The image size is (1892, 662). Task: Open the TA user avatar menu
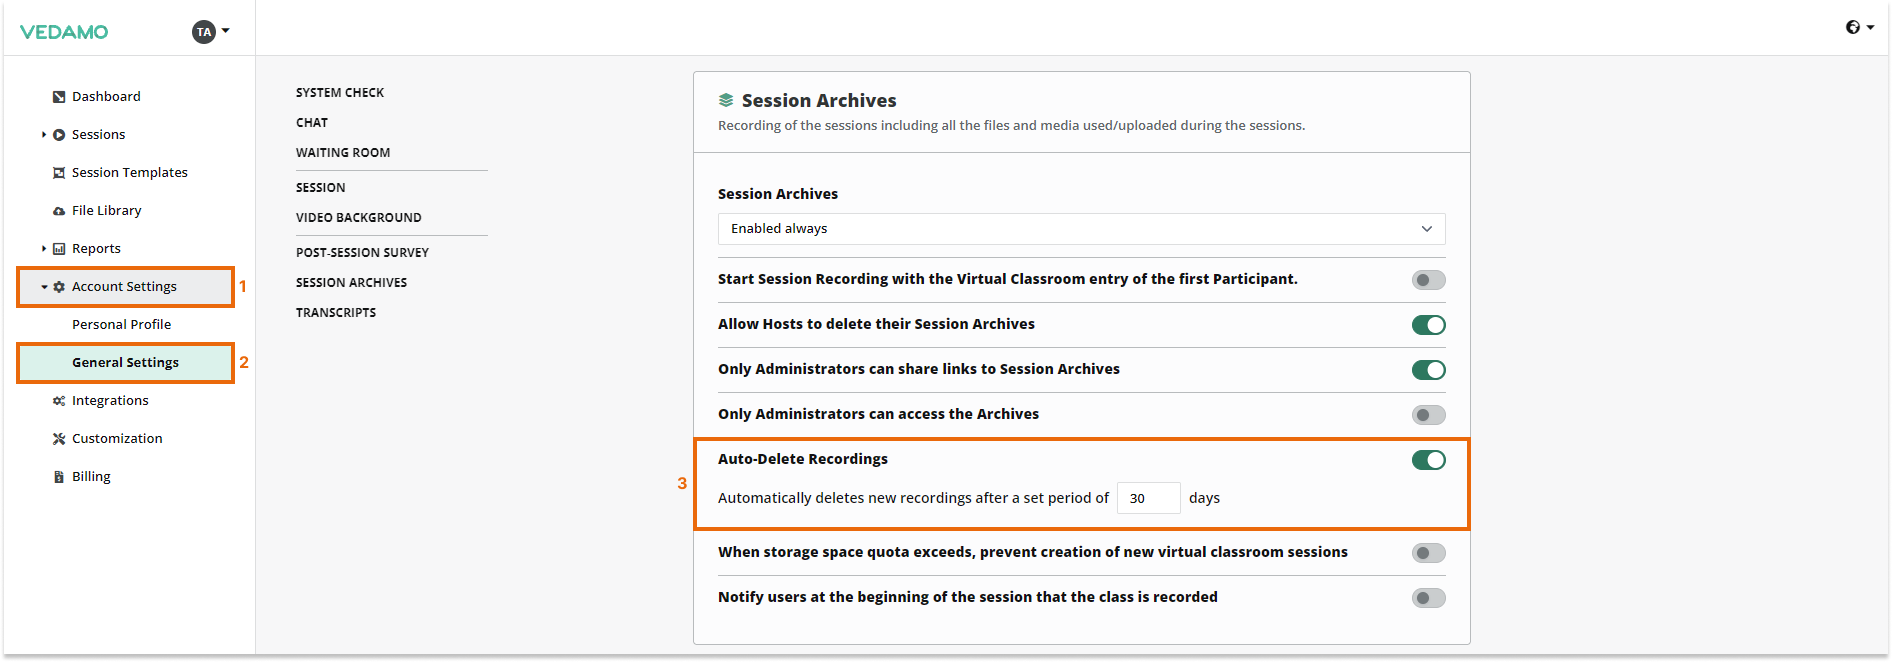coord(204,32)
